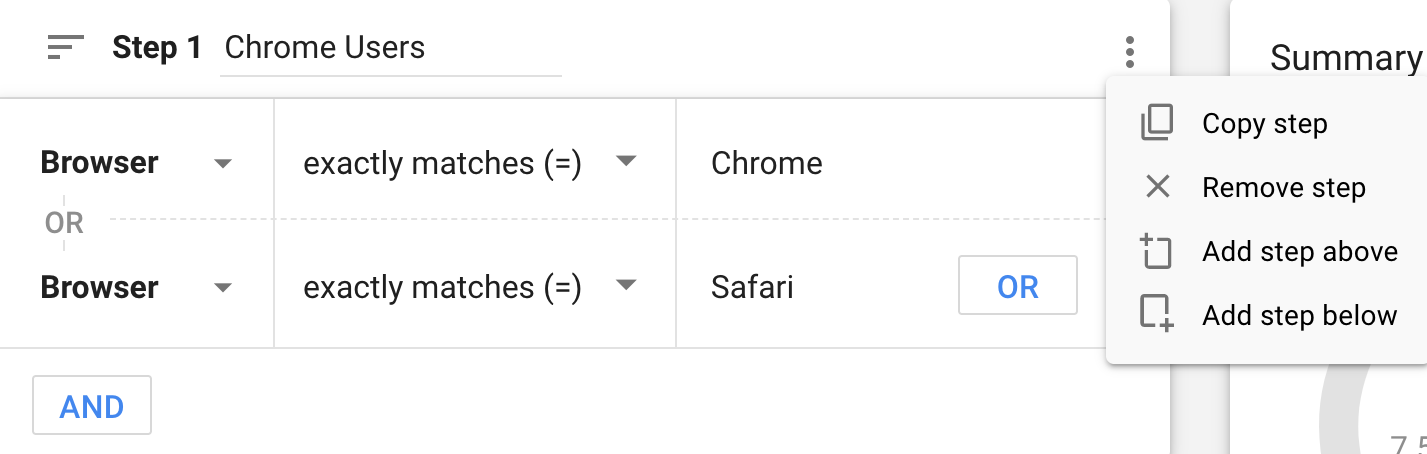The image size is (1427, 454).
Task: Click the Add step above icon
Action: 1156,251
